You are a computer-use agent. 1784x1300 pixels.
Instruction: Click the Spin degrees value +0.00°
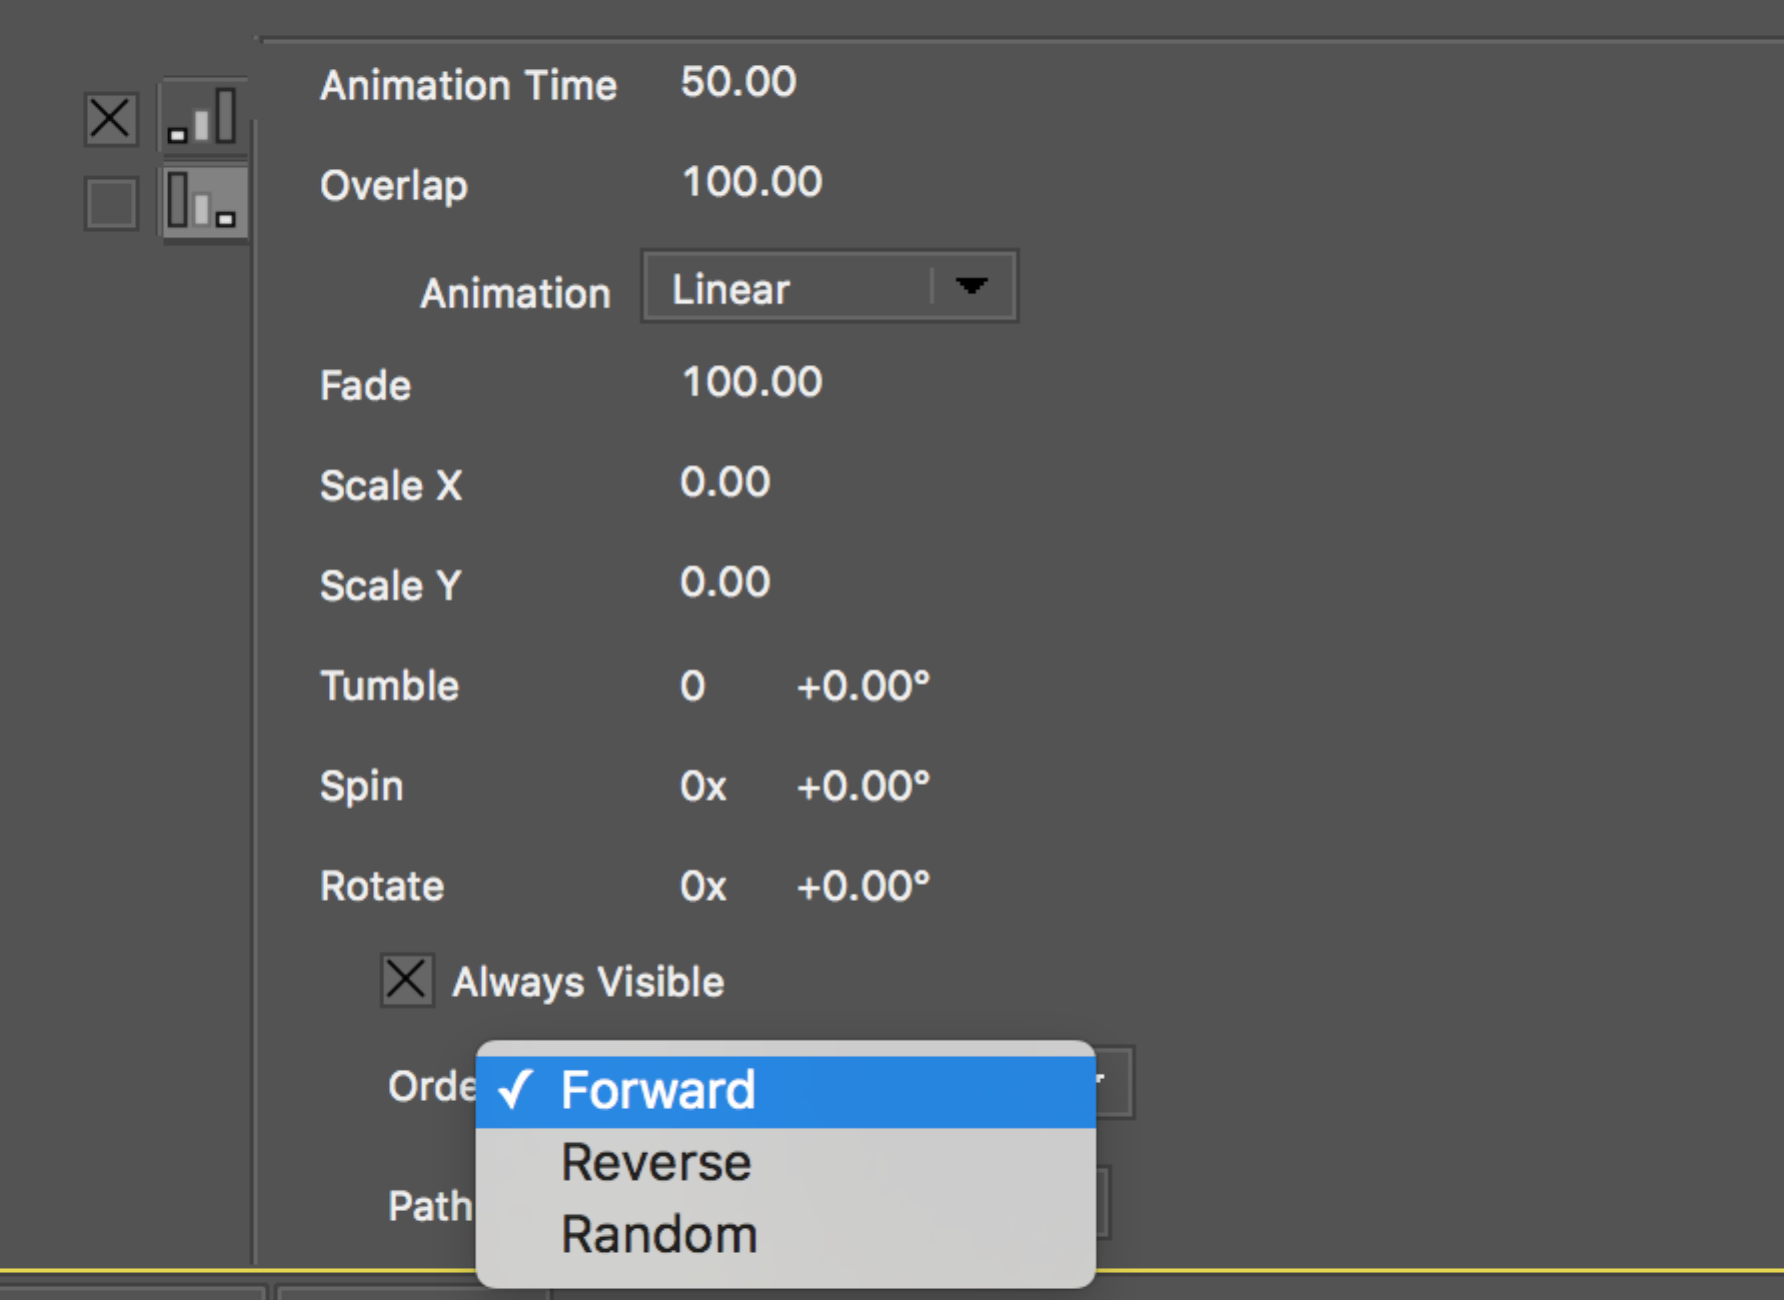coord(863,786)
